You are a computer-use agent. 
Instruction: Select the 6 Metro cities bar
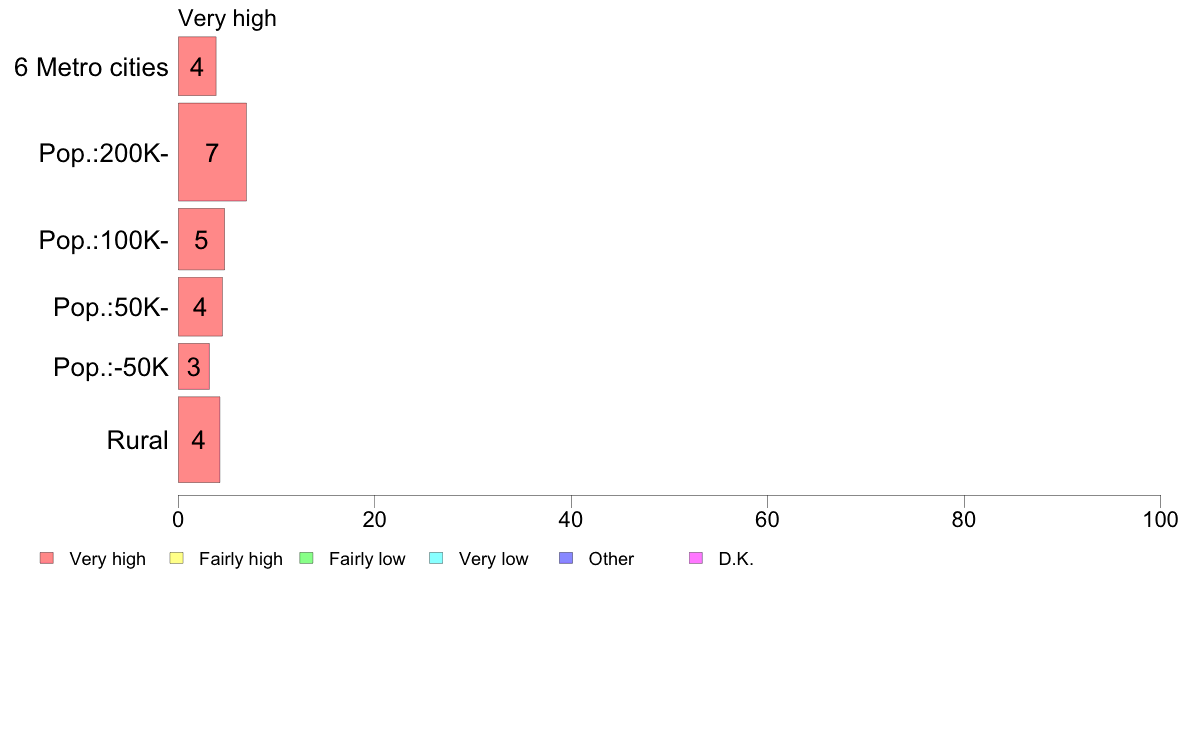(197, 67)
